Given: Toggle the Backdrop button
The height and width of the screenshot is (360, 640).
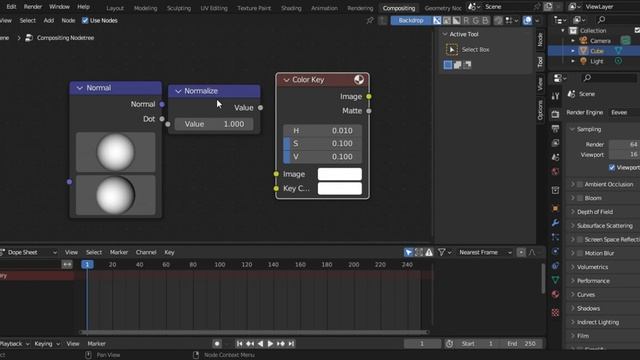Looking at the screenshot, I should (x=411, y=20).
